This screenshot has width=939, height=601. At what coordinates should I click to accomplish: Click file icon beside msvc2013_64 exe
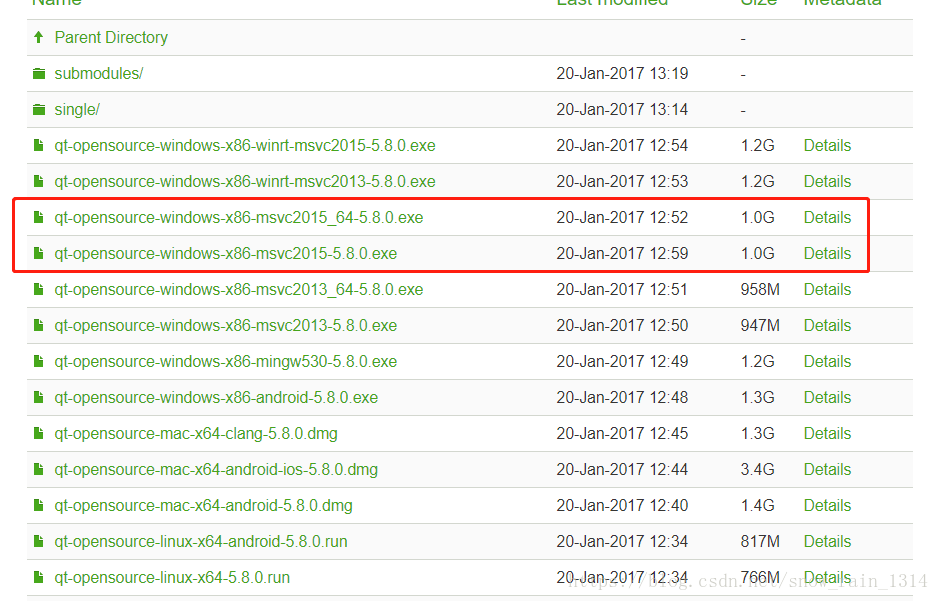pyautogui.click(x=39, y=290)
